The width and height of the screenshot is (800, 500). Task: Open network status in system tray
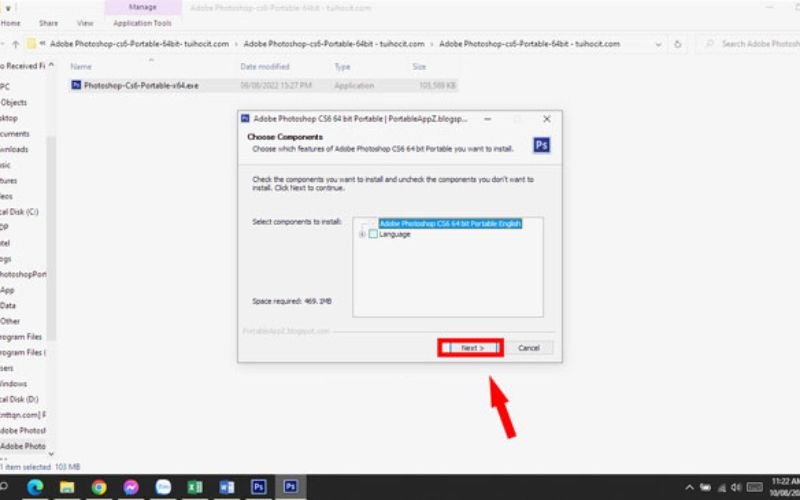tap(721, 488)
